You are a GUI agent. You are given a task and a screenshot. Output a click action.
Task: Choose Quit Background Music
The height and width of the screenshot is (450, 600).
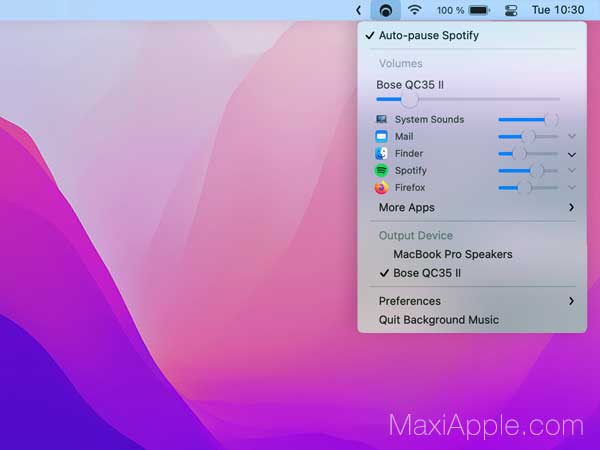(x=472, y=320)
